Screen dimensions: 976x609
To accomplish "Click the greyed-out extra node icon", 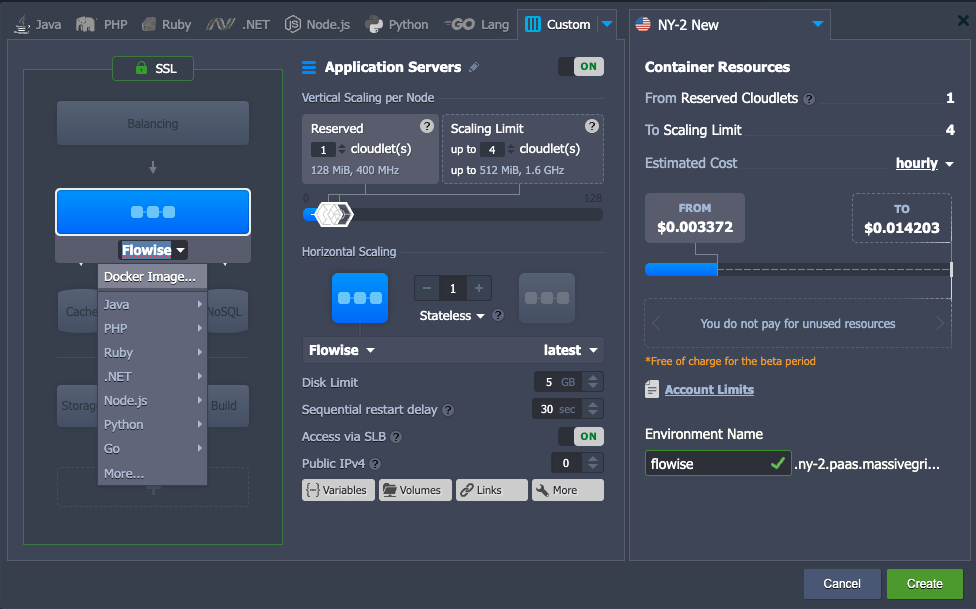I will coord(547,298).
